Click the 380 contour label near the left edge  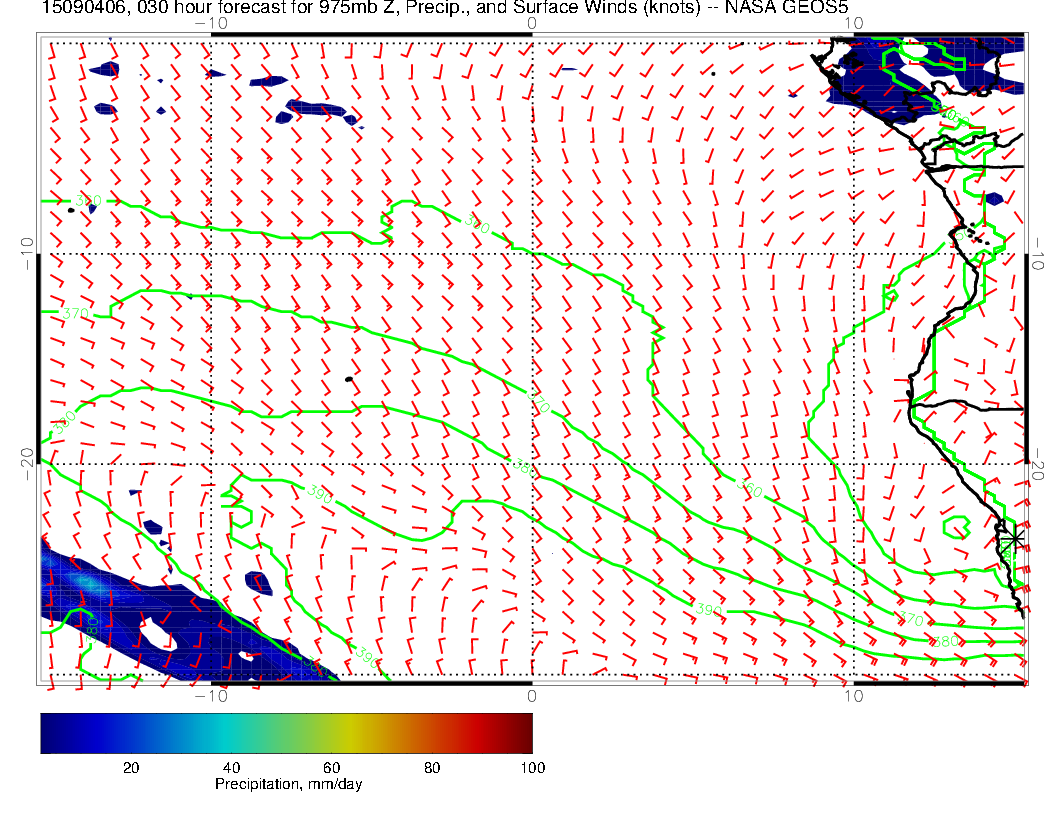[x=64, y=422]
